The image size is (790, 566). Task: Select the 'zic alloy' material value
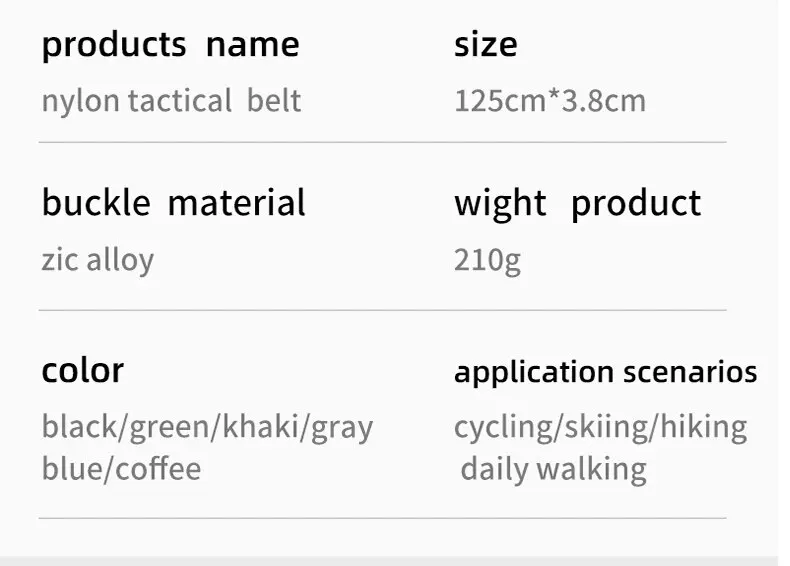[98, 261]
